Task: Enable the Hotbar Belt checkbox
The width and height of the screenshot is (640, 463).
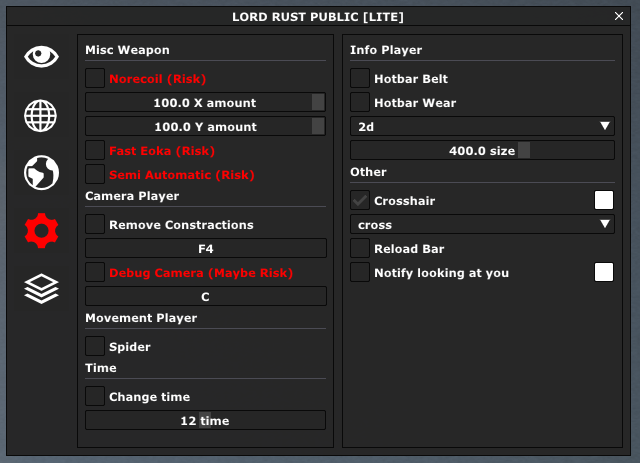Action: point(360,78)
